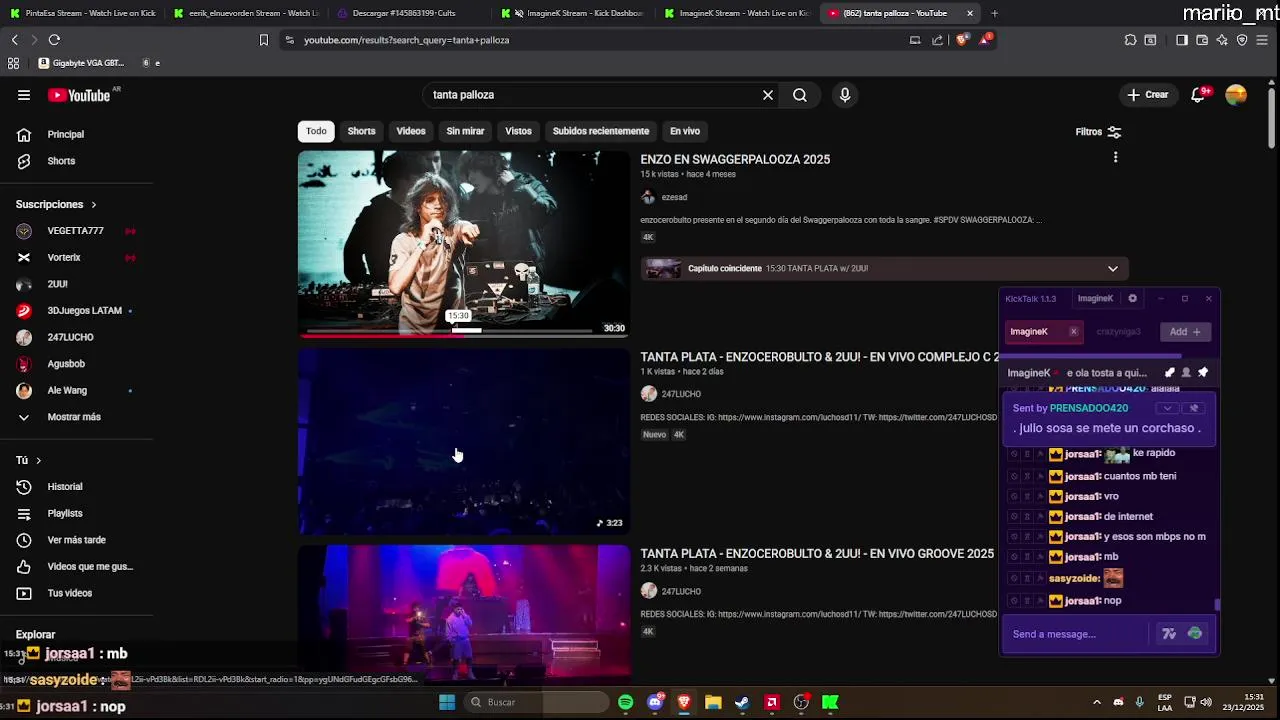Open the YouTube notifications bell
1280x720 pixels.
click(x=1198, y=95)
